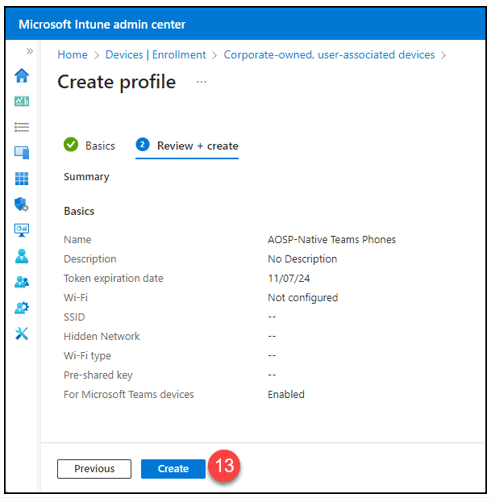Screen dimensions: 492x498
Task: Click the Microsoft Intune admin center title
Action: [102, 24]
